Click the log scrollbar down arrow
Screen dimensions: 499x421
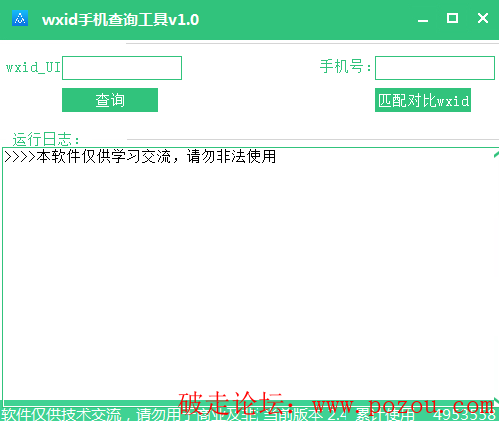point(496,400)
